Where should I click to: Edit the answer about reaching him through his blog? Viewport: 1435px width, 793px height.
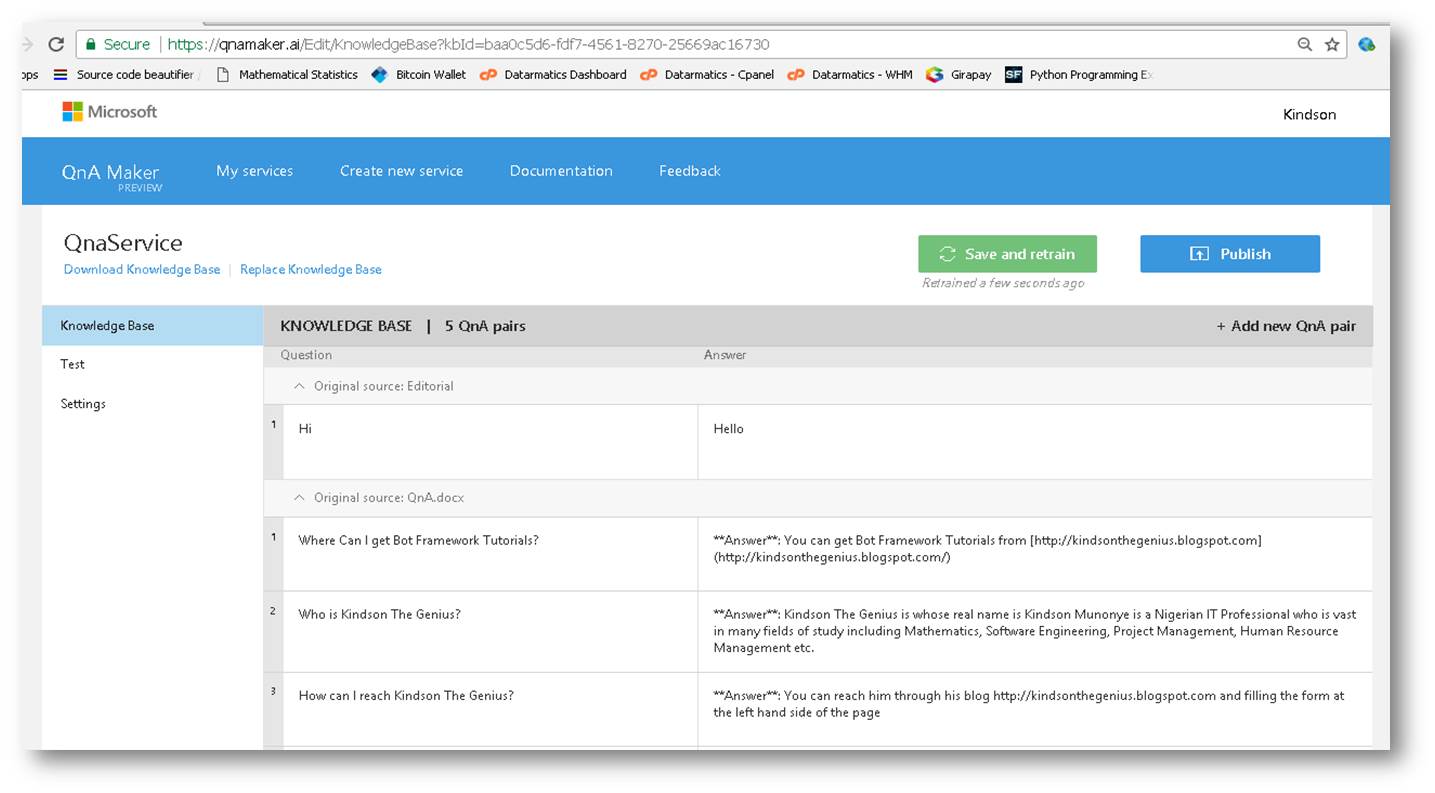click(1035, 710)
